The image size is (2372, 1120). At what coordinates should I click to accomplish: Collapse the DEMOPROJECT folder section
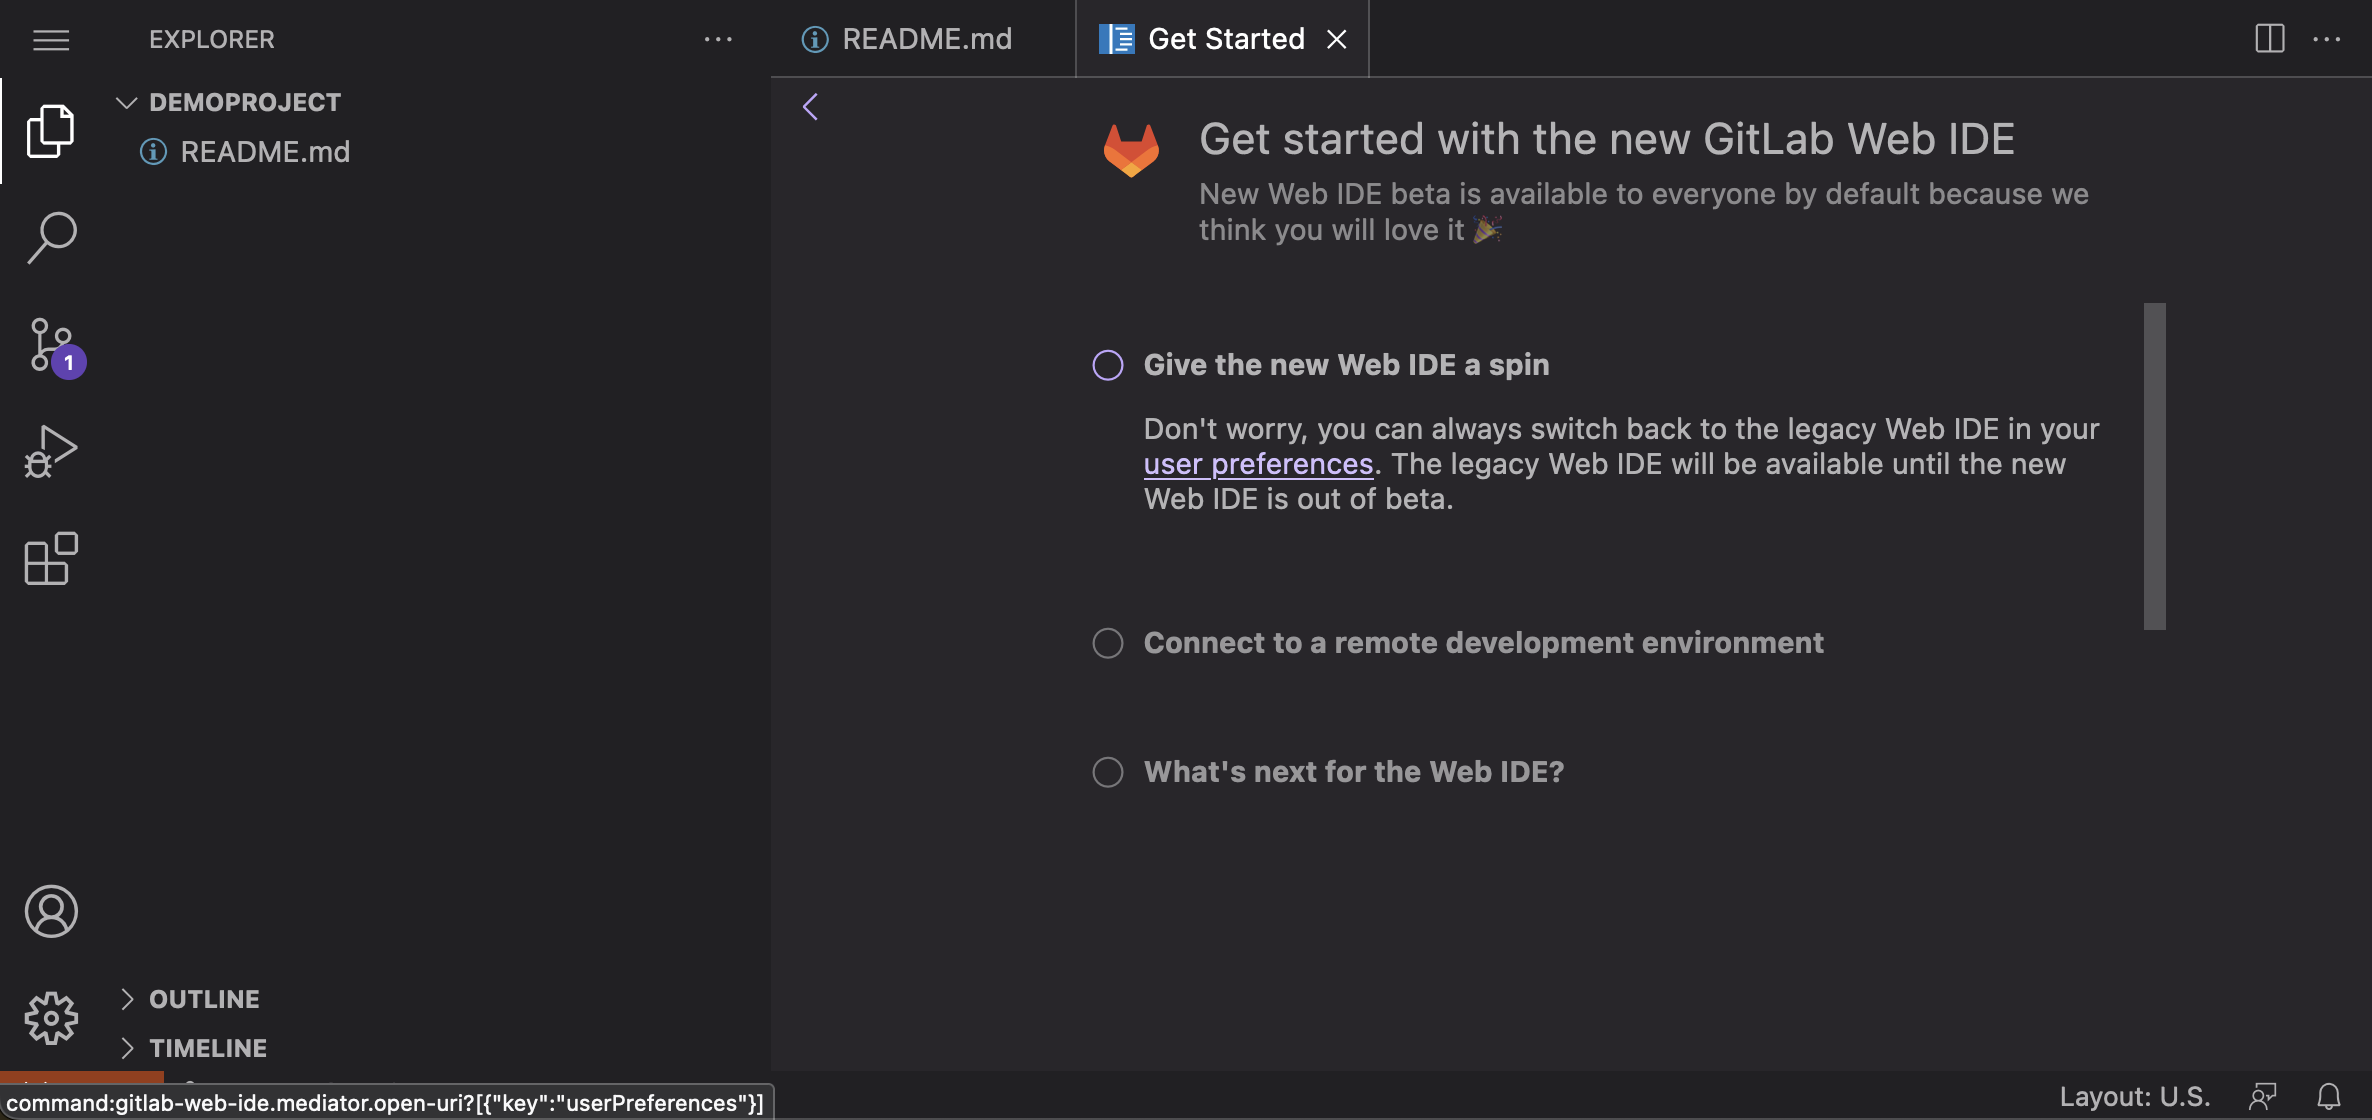[127, 102]
